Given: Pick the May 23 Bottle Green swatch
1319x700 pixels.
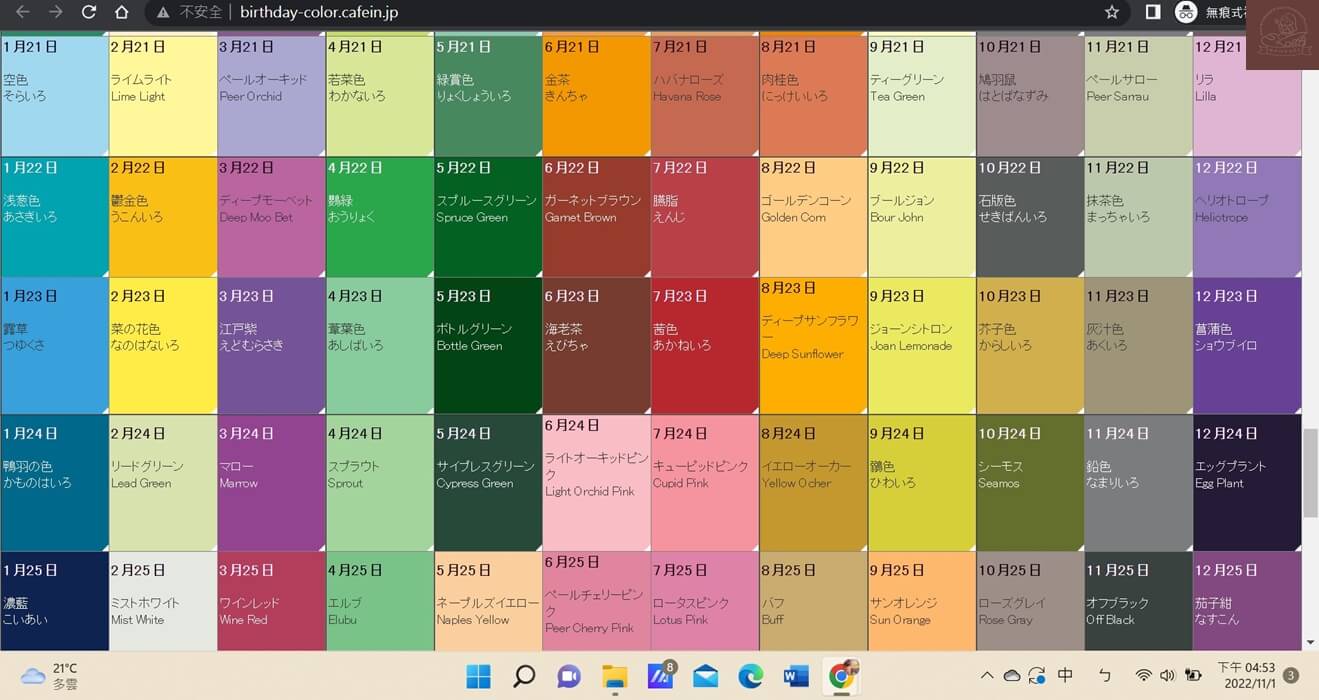Looking at the screenshot, I should [487, 345].
